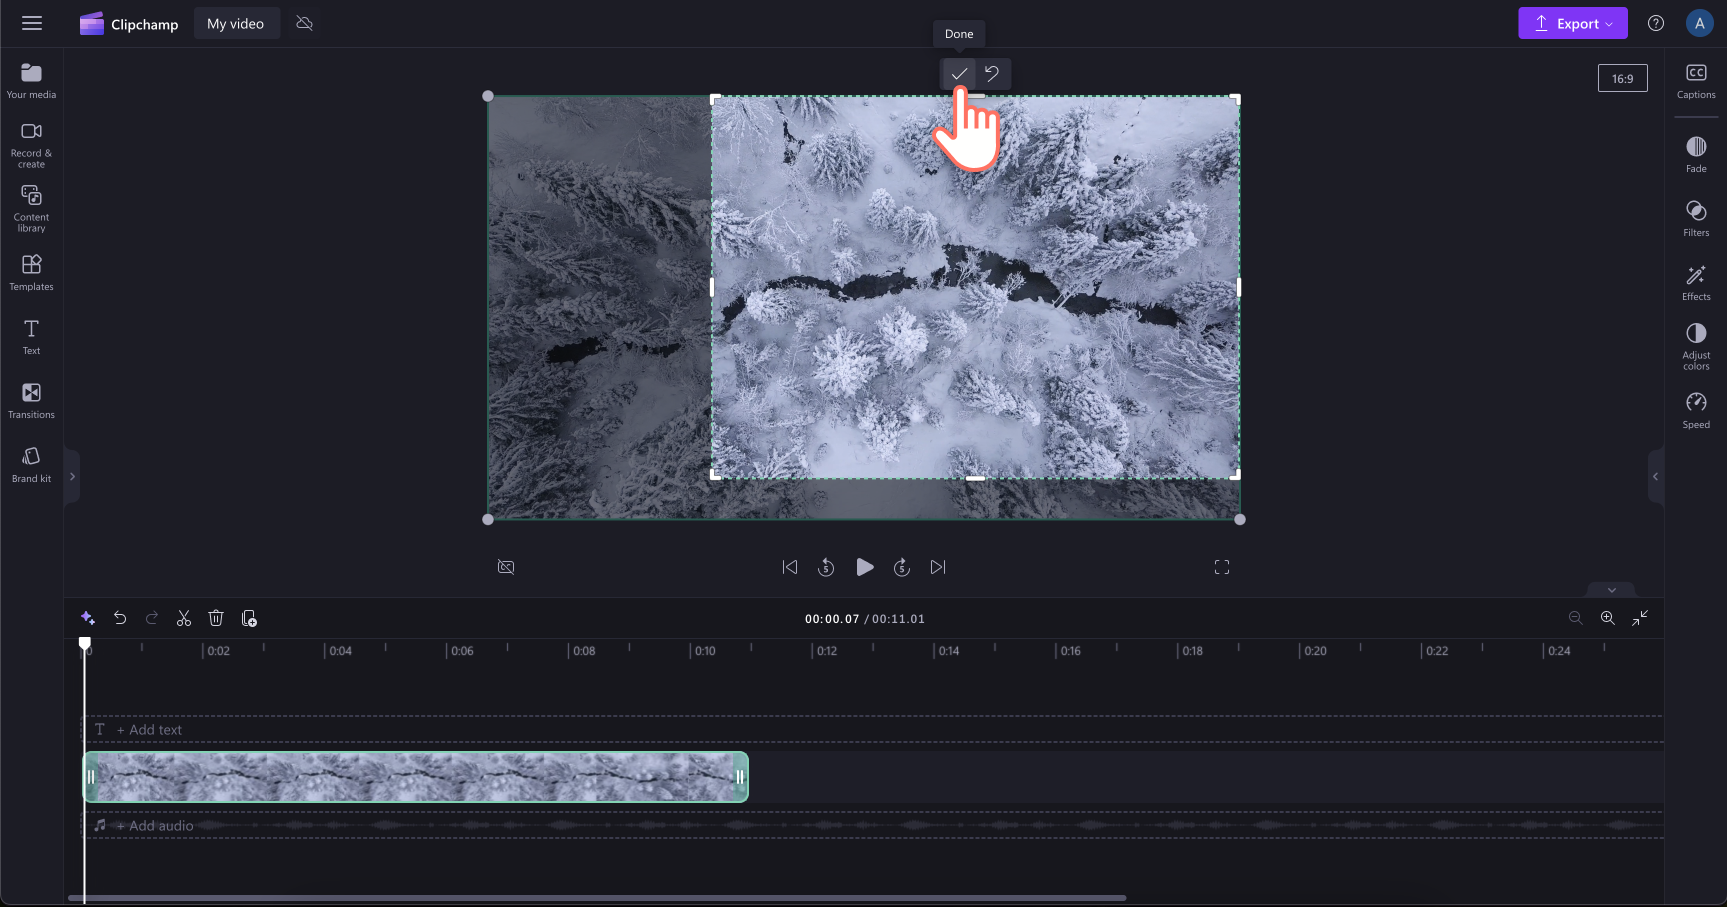Click Add audio on the timeline track
The width and height of the screenshot is (1727, 907).
coord(155,826)
